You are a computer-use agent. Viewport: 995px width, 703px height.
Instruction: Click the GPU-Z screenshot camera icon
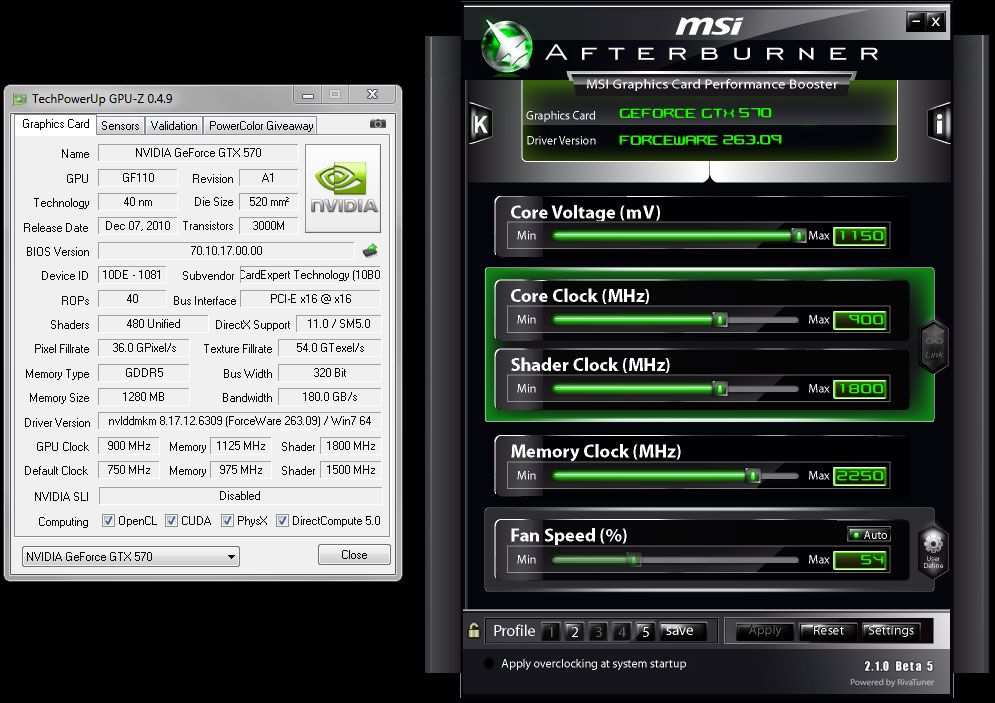click(x=378, y=124)
